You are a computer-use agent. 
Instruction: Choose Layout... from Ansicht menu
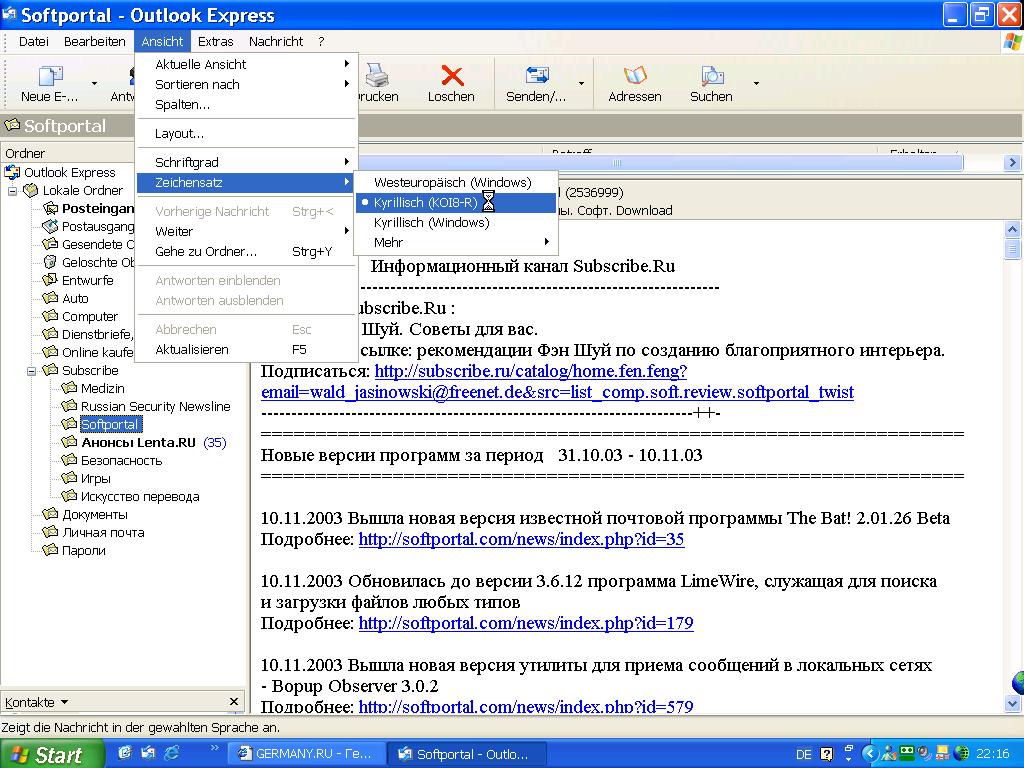(x=247, y=133)
